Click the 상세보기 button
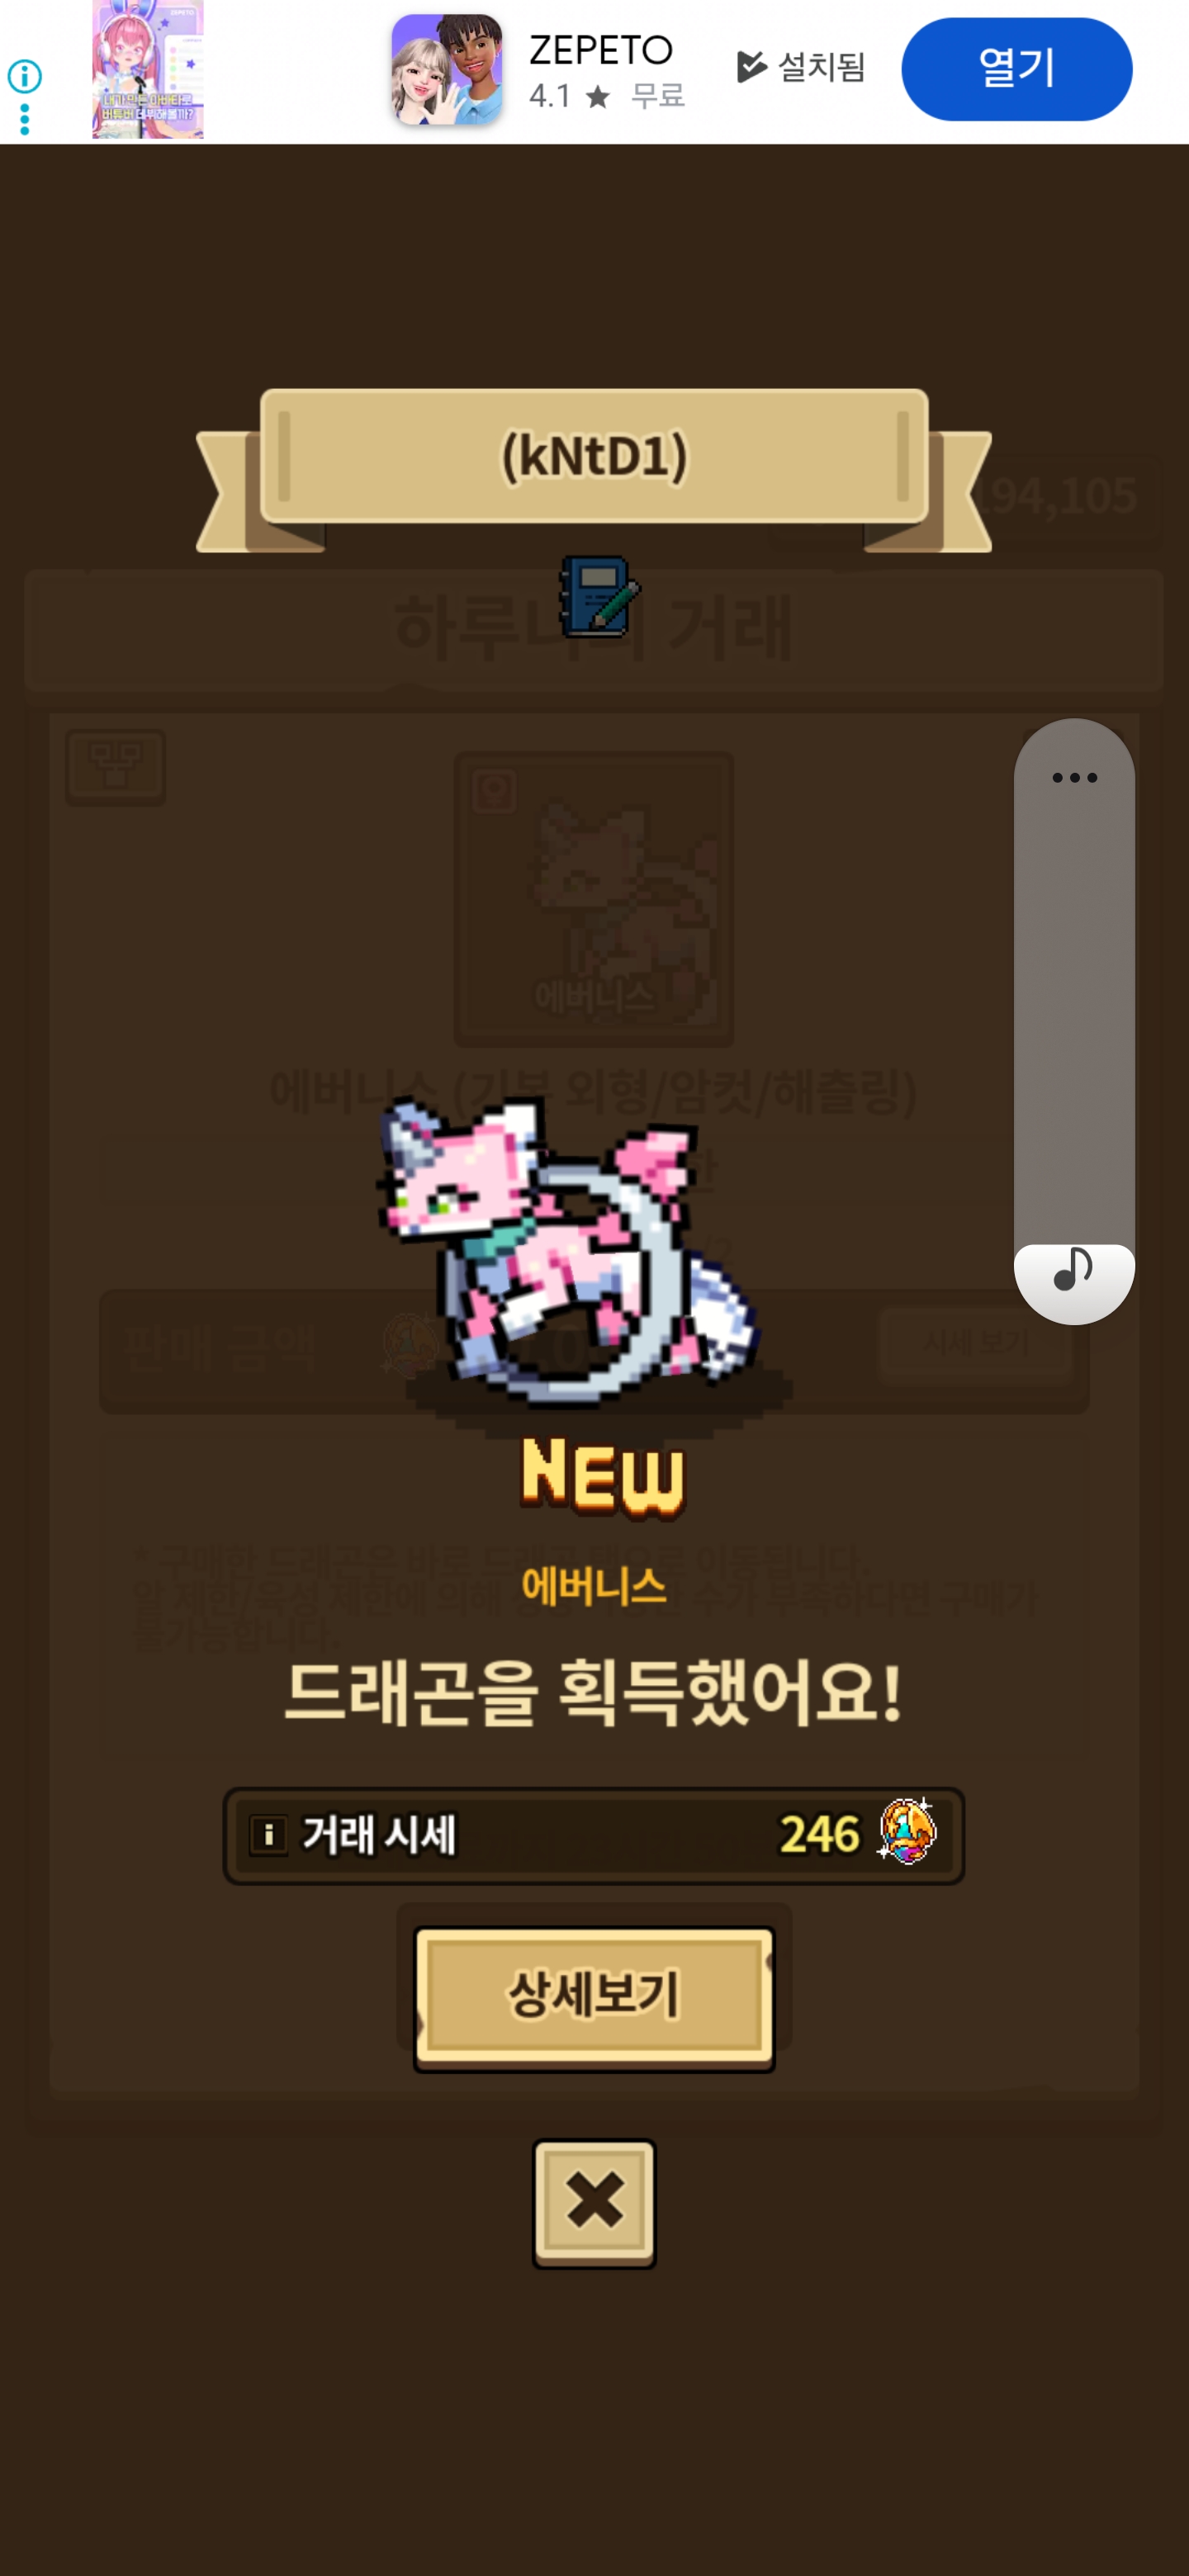The height and width of the screenshot is (2576, 1189). pyautogui.click(x=594, y=1996)
